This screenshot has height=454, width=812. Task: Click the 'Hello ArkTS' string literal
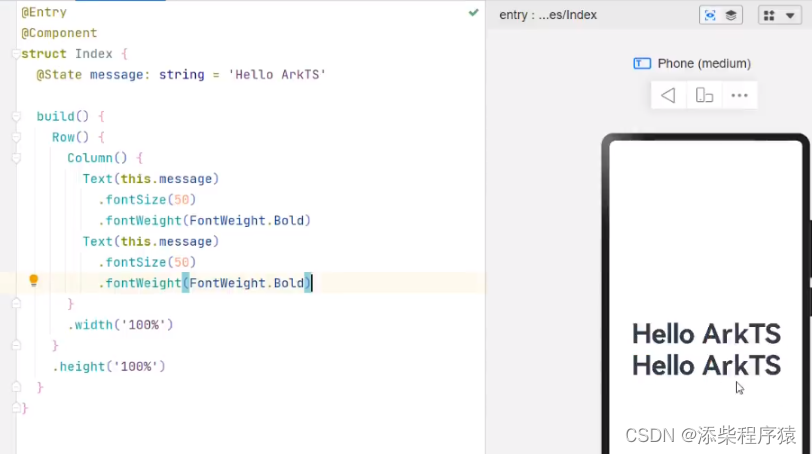tap(277, 75)
